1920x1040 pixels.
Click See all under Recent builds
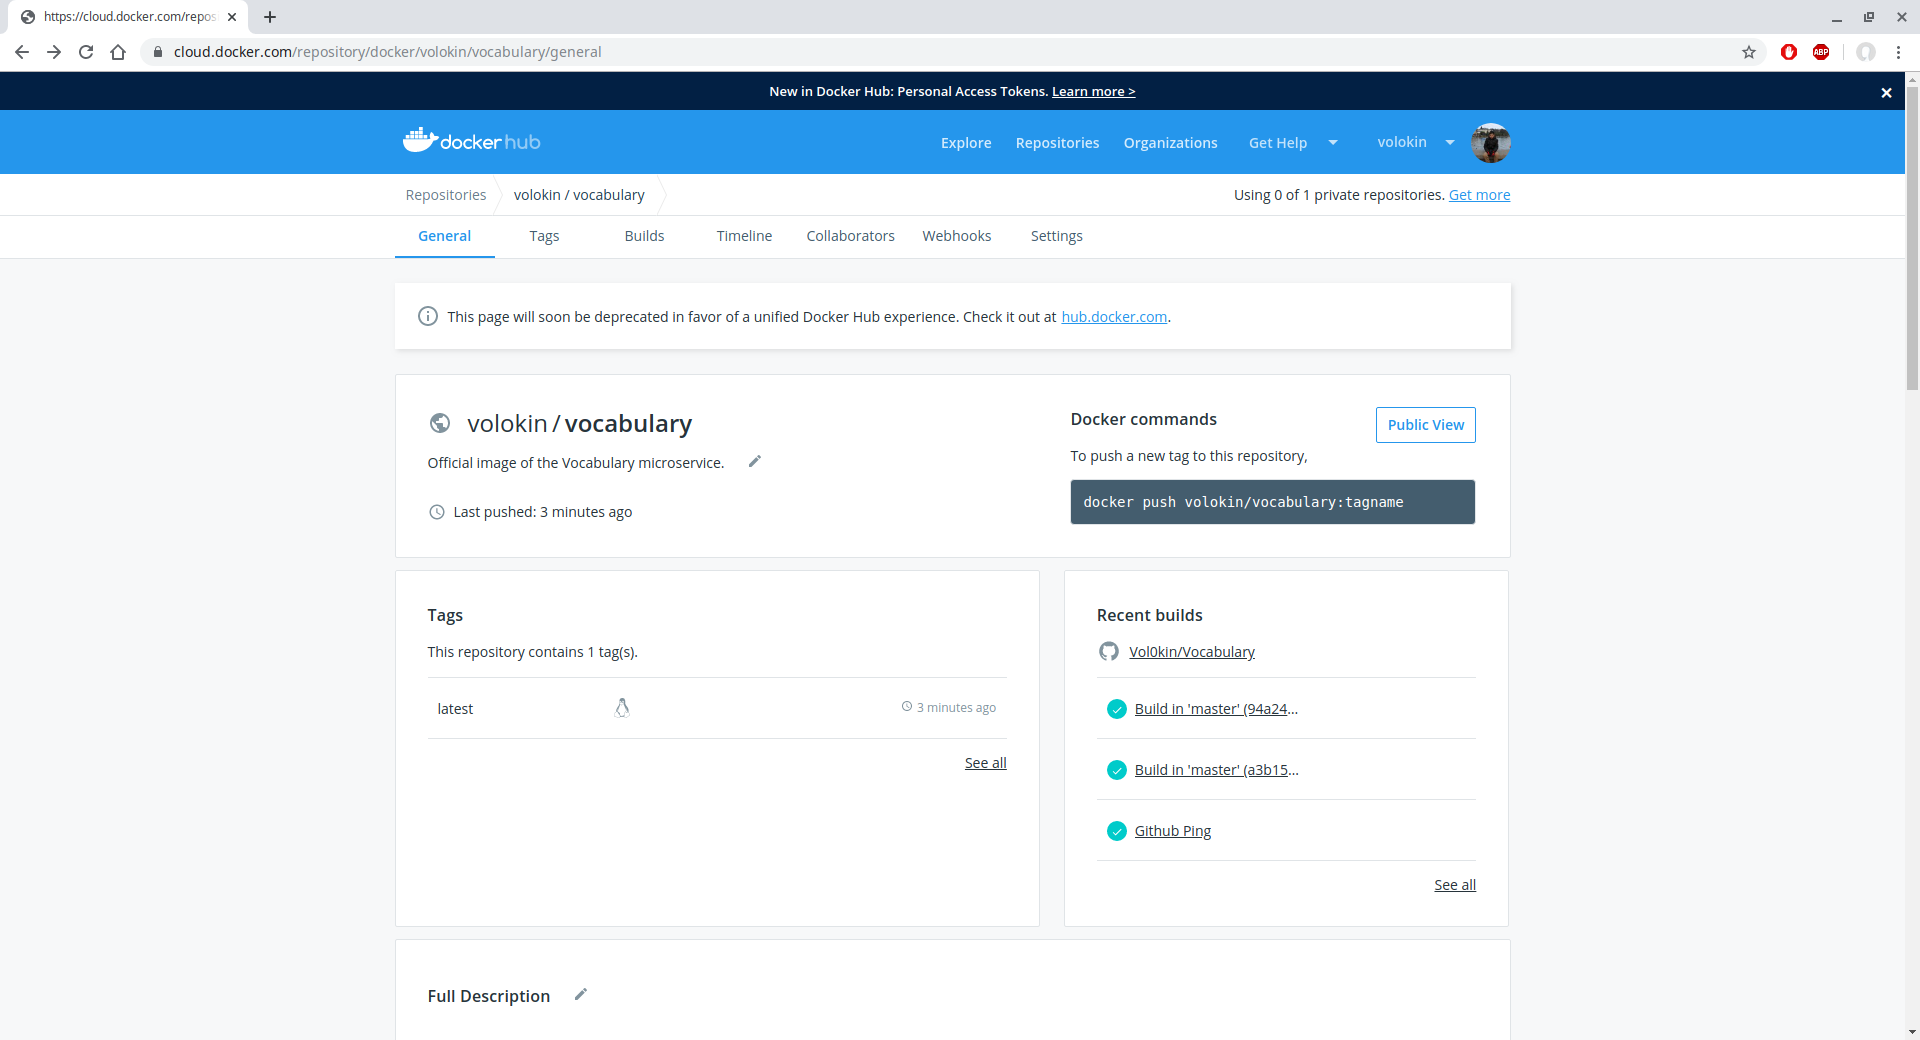click(1454, 885)
